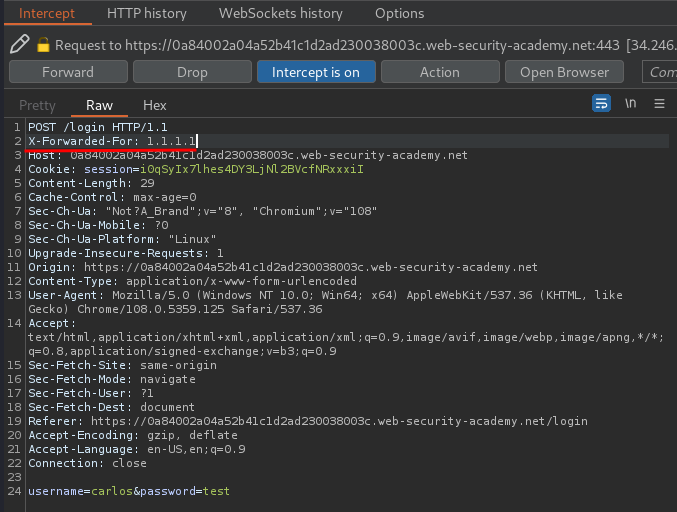Click the Upgrade-Insecure-Requests: 1 line

pyautogui.click(x=126, y=253)
